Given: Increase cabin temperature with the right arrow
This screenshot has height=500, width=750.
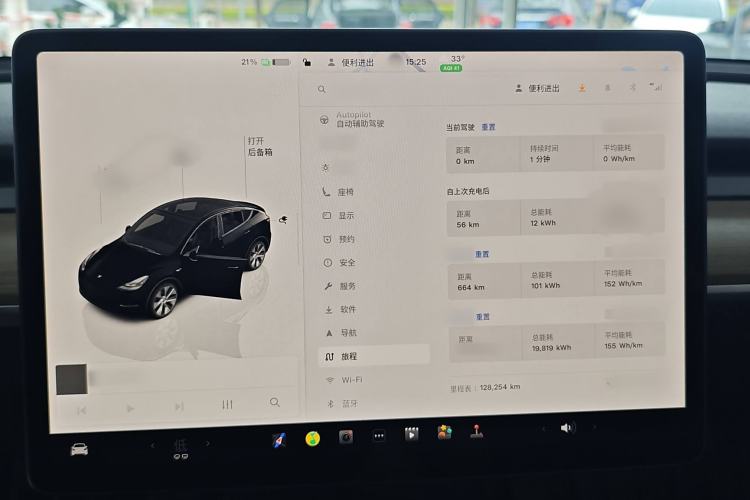Looking at the screenshot, I should 208,444.
